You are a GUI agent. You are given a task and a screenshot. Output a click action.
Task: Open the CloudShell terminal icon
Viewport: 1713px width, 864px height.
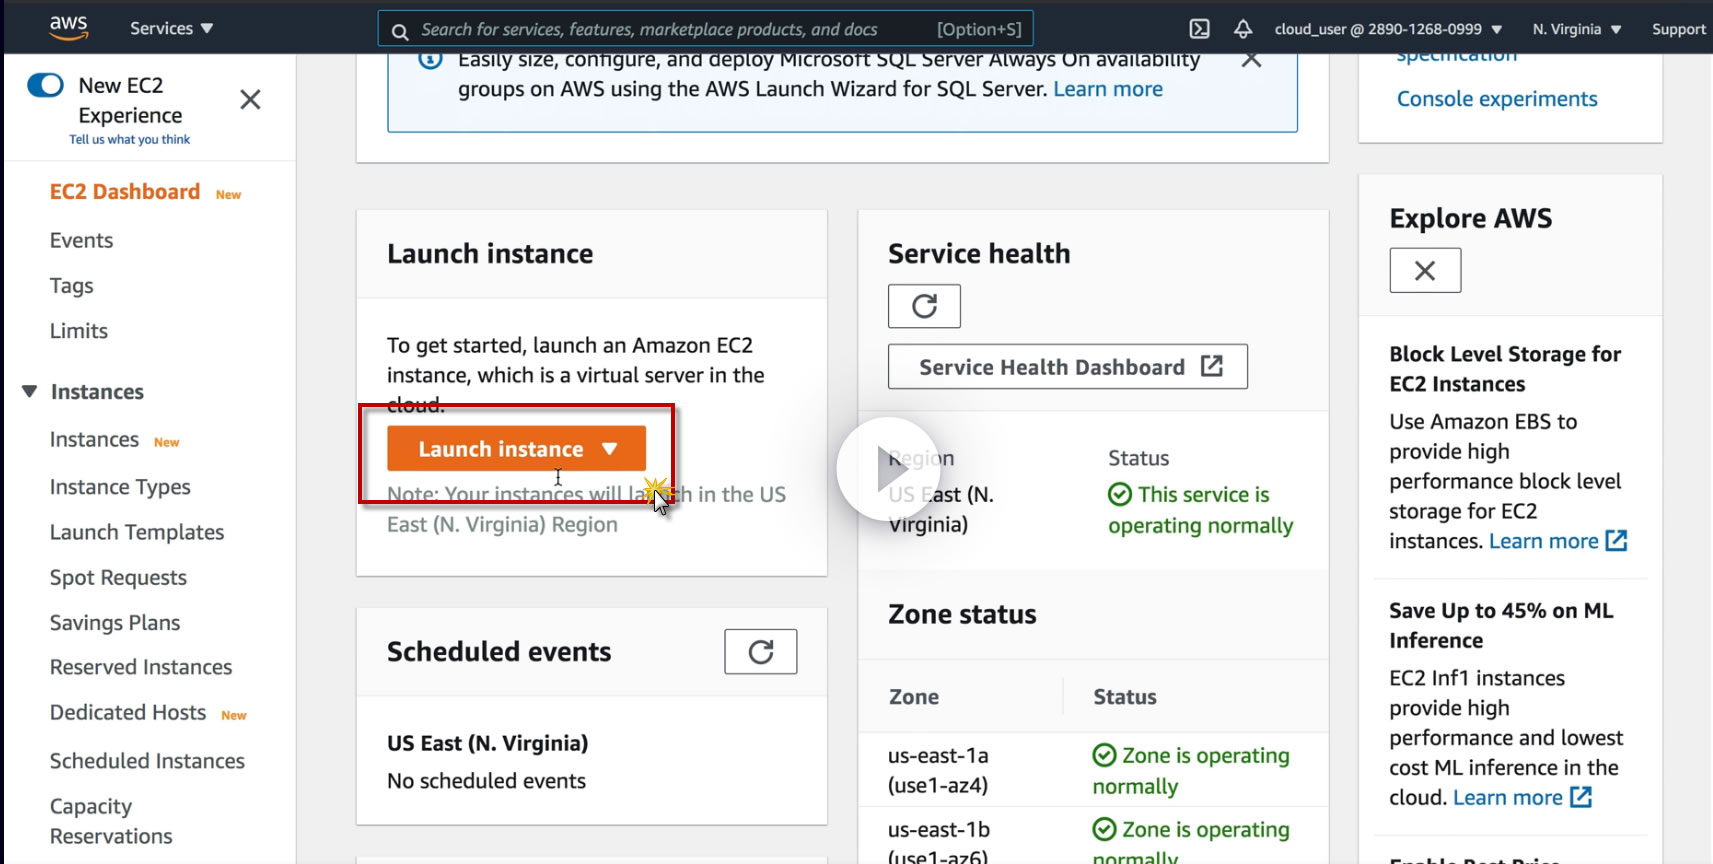[1199, 29]
